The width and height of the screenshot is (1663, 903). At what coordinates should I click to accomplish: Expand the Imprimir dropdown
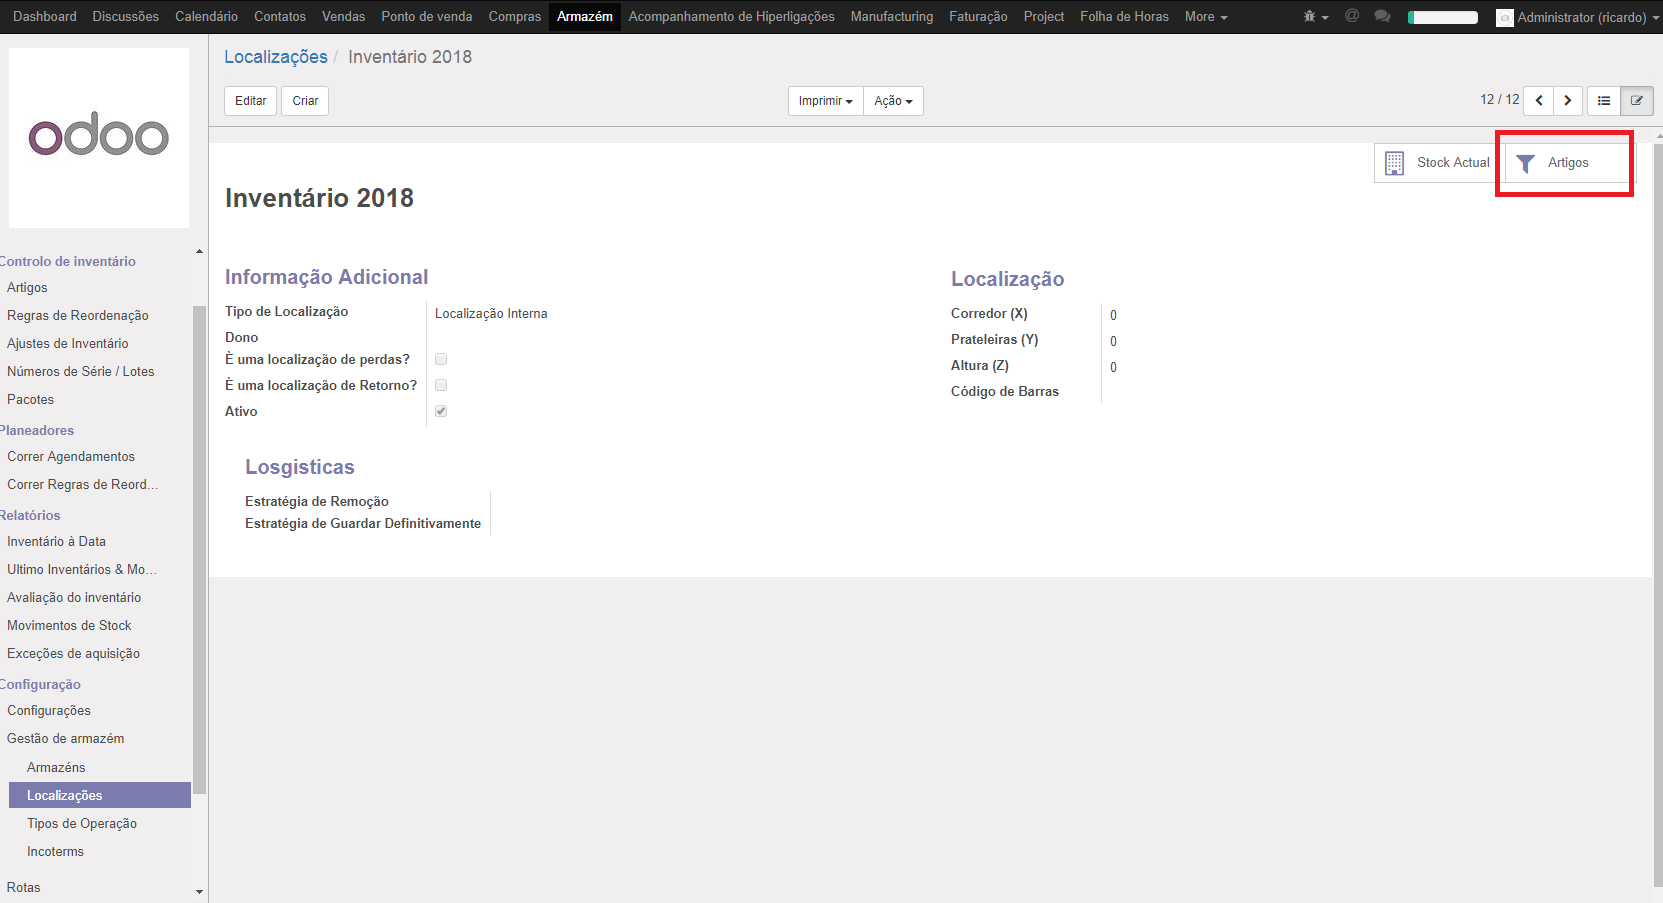pos(825,101)
